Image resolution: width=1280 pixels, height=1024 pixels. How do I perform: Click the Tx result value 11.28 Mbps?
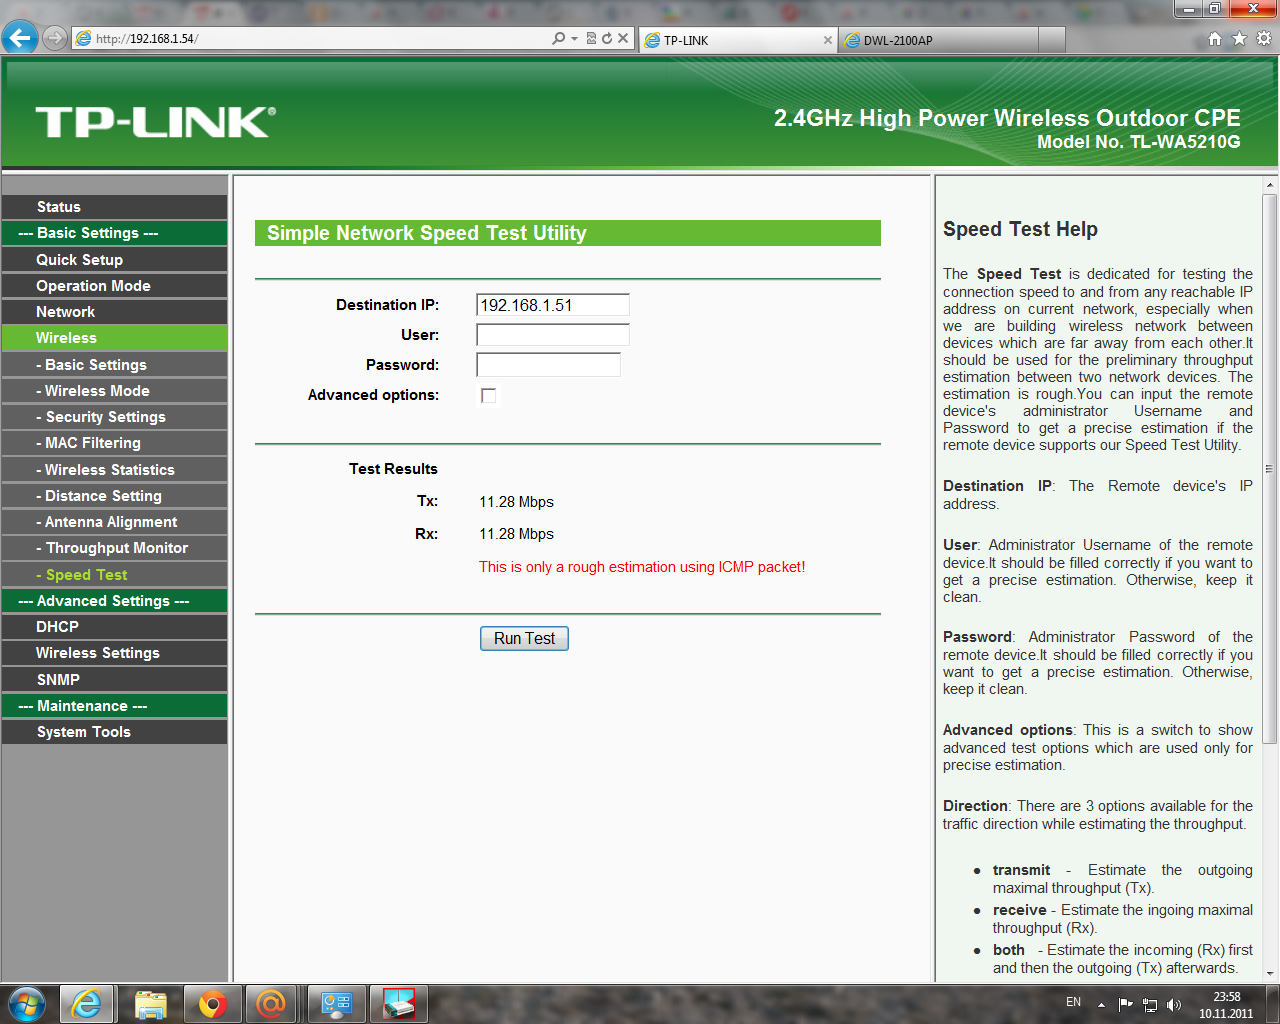tap(516, 502)
